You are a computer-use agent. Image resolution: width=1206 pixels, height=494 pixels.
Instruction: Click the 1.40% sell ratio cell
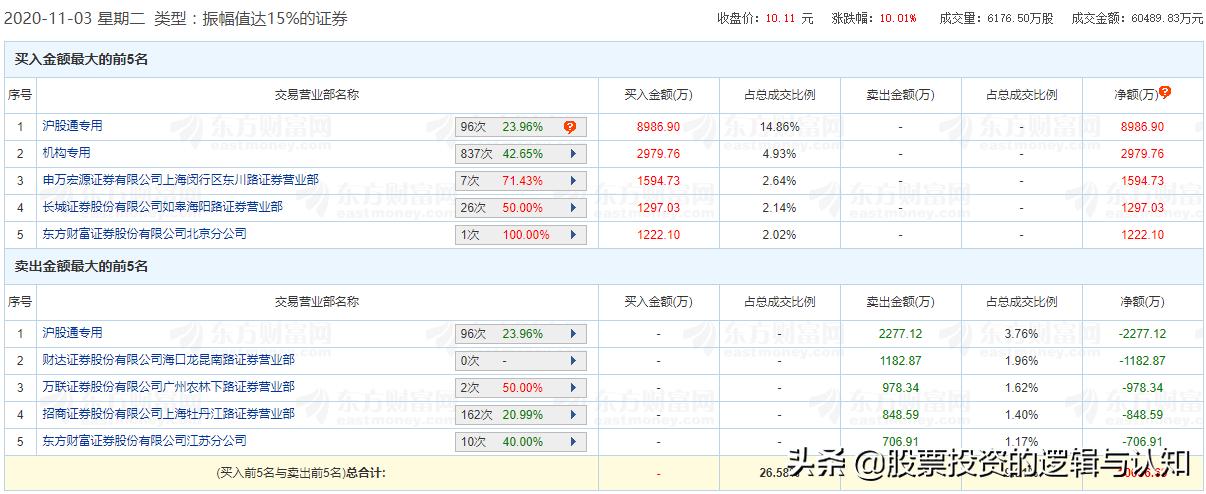point(1021,415)
